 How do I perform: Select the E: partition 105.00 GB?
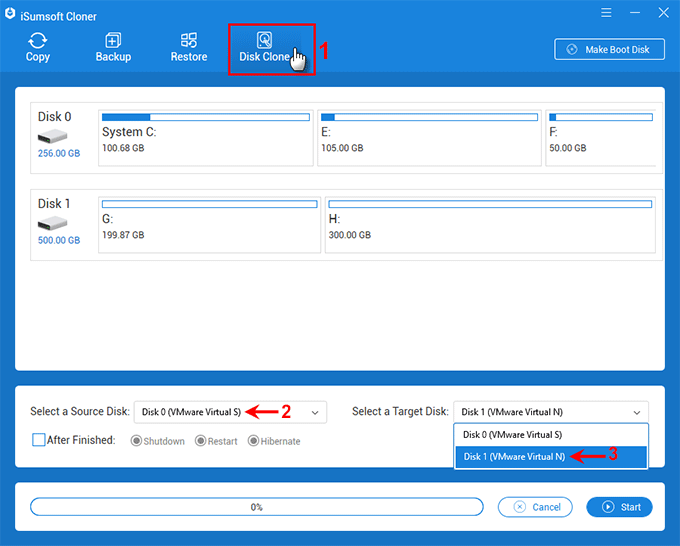(429, 138)
